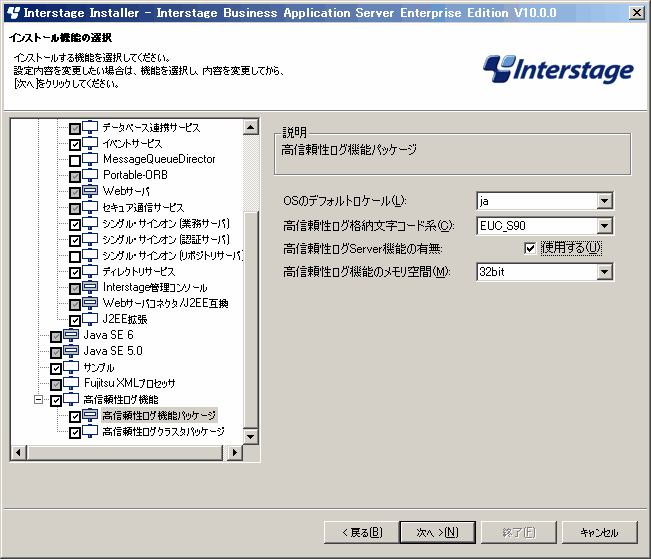Uncheck the サンプル checkbox
Viewport: 651px width, 559px height.
pos(56,369)
